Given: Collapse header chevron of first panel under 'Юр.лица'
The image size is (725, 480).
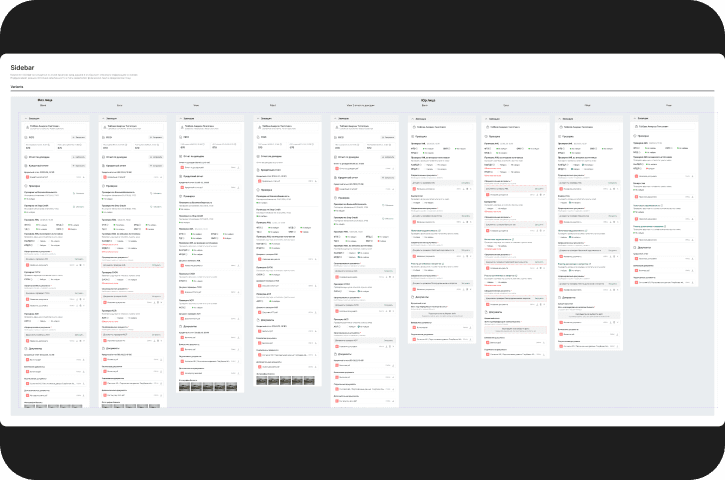Looking at the screenshot, I should point(412,119).
